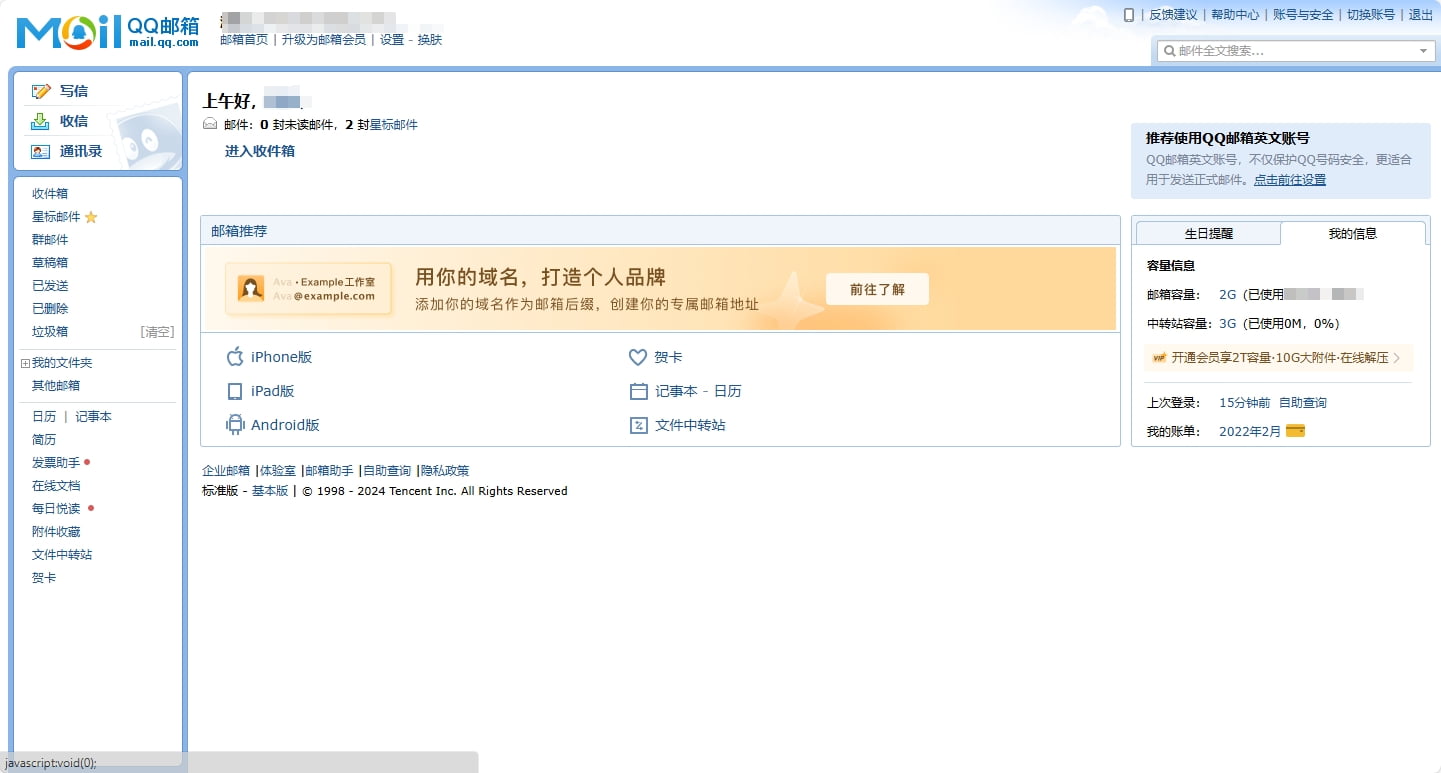Click the receive mail (收信) icon
The image size is (1441, 773).
click(x=40, y=121)
